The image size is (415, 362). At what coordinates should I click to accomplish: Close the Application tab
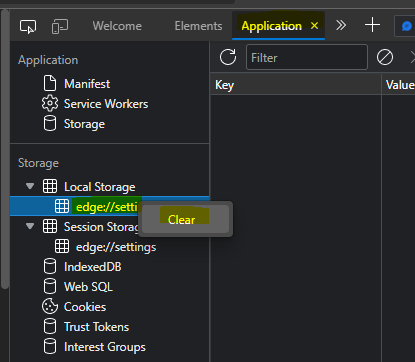(314, 26)
